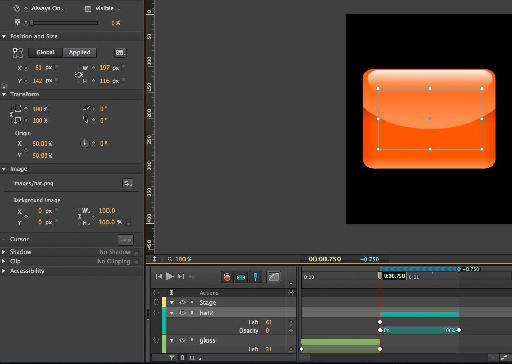Add keyframe diamond for hat2 Opacity
Screen dimensions: 512x364
click(291, 331)
